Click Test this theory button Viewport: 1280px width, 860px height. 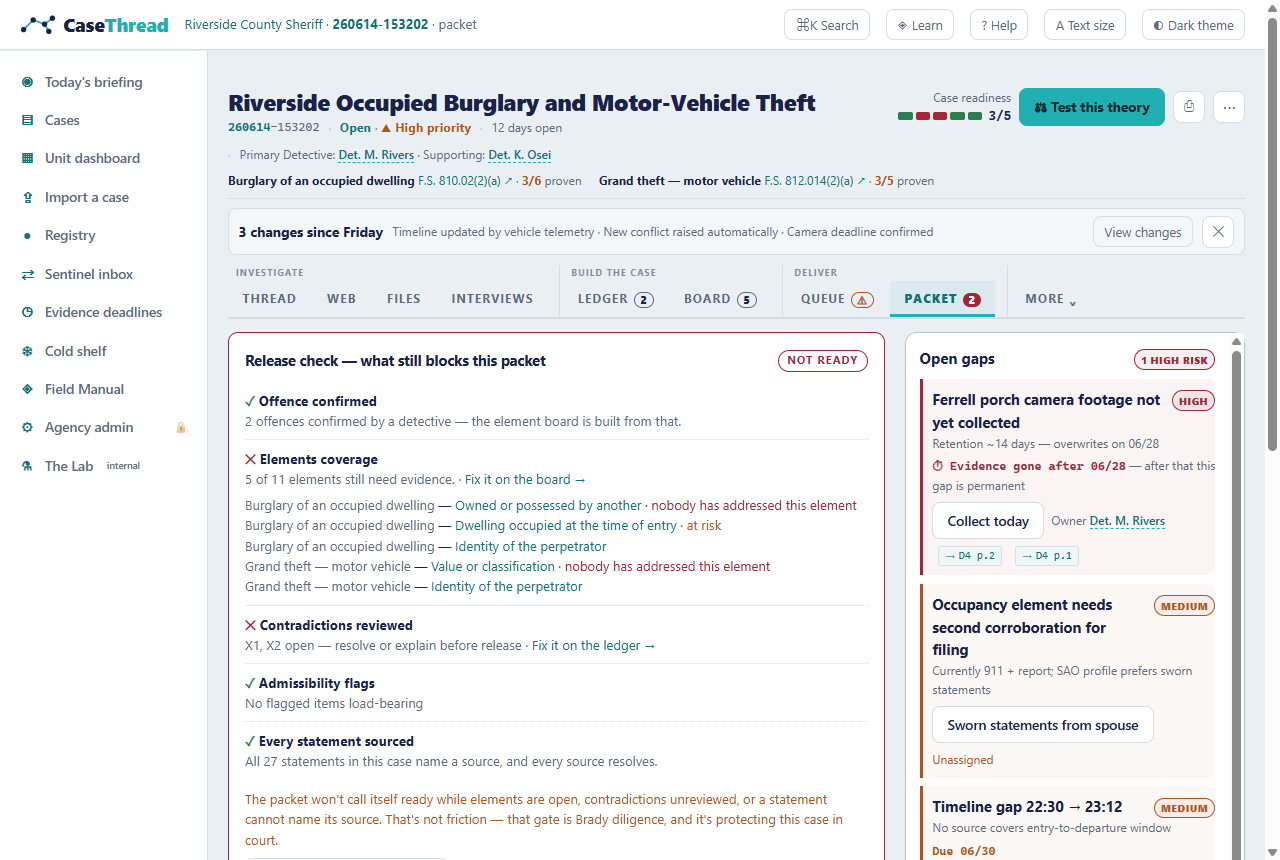[1092, 107]
